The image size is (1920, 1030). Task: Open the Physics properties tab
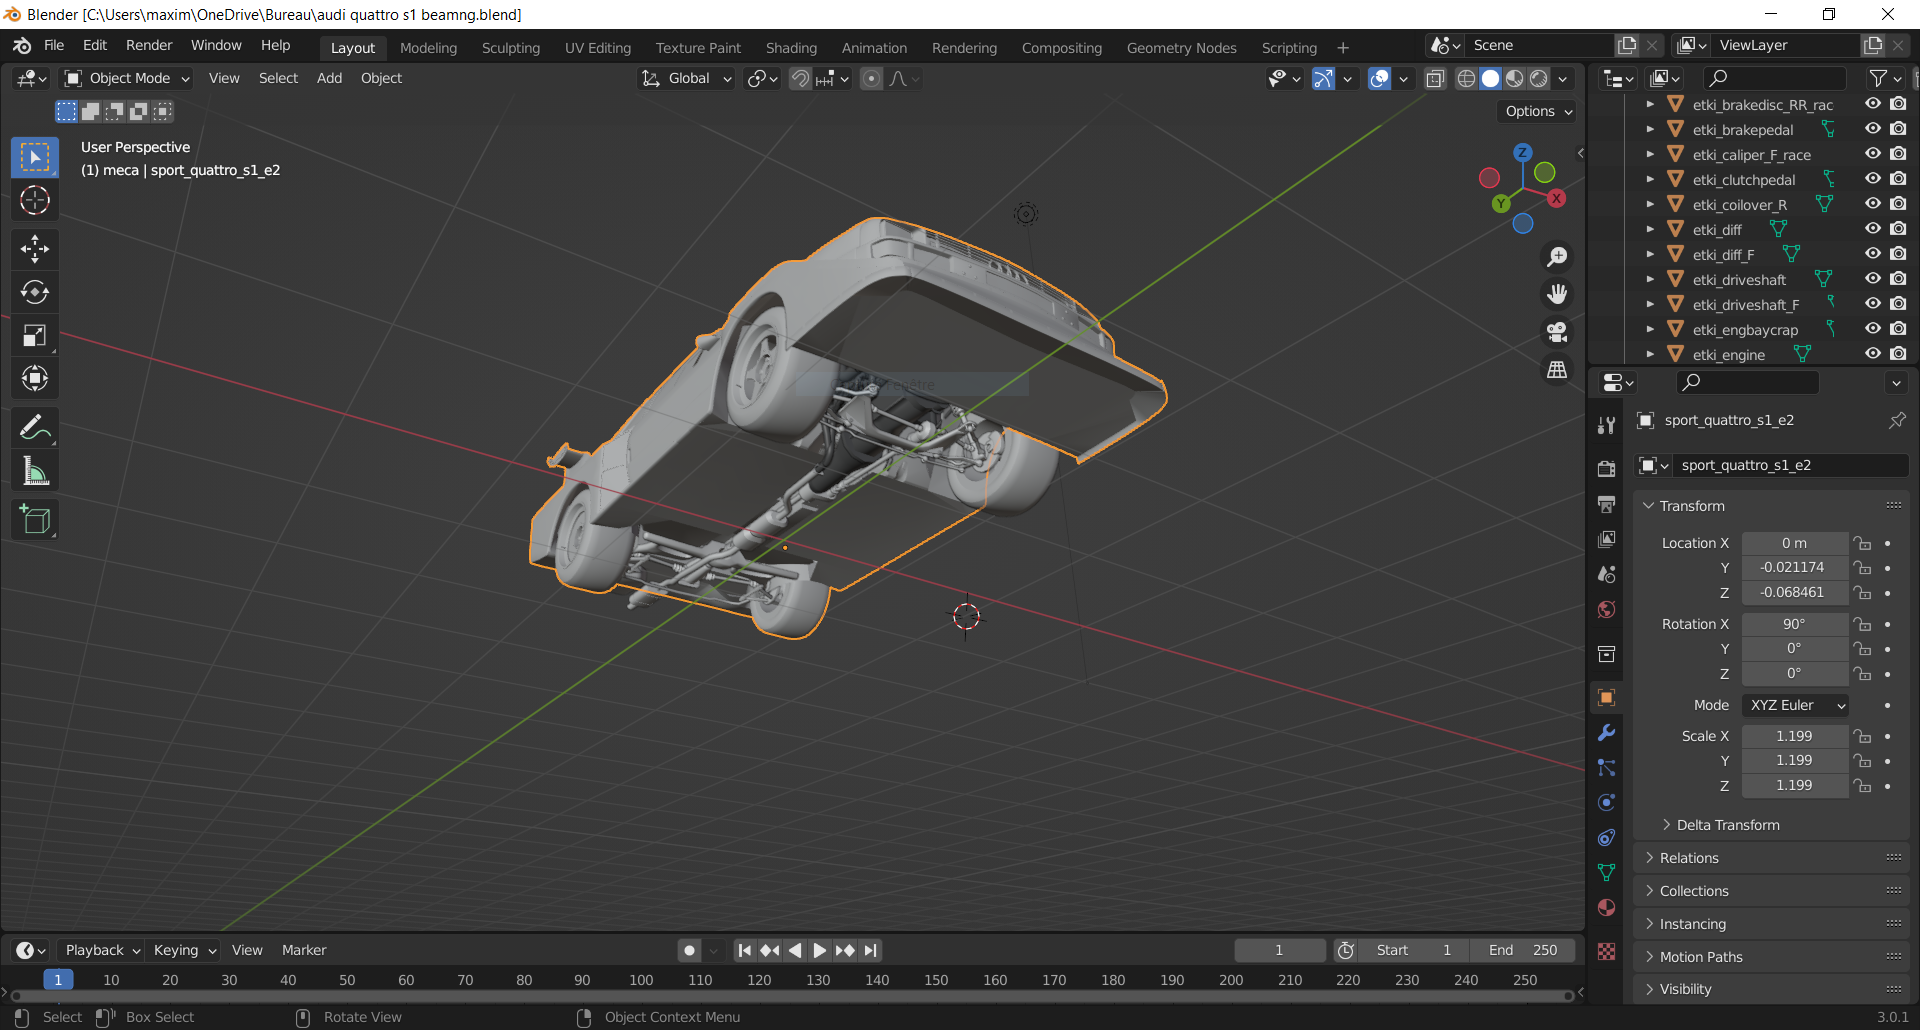point(1606,802)
